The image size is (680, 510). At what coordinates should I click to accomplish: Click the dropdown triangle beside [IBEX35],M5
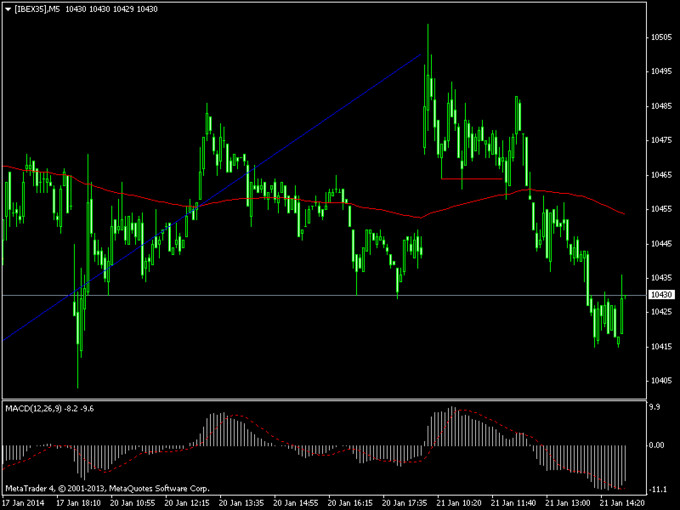[x=8, y=9]
